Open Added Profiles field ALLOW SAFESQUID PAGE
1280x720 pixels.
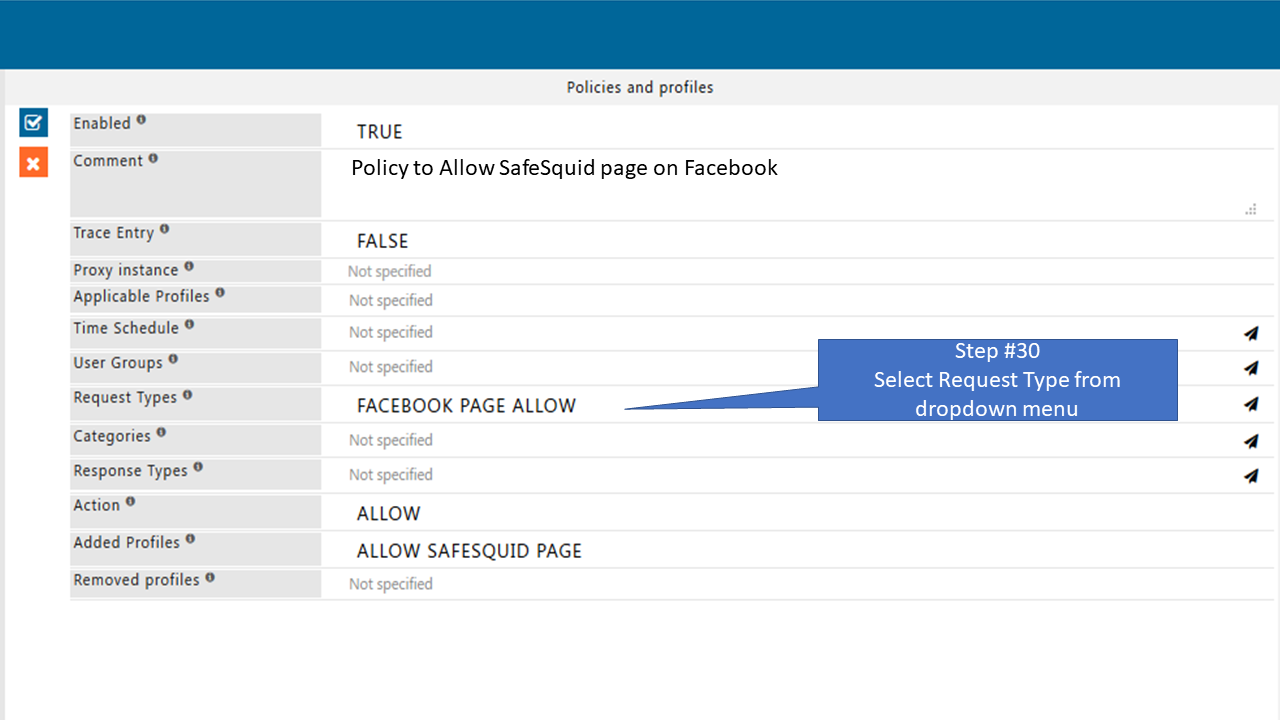pyautogui.click(x=469, y=551)
